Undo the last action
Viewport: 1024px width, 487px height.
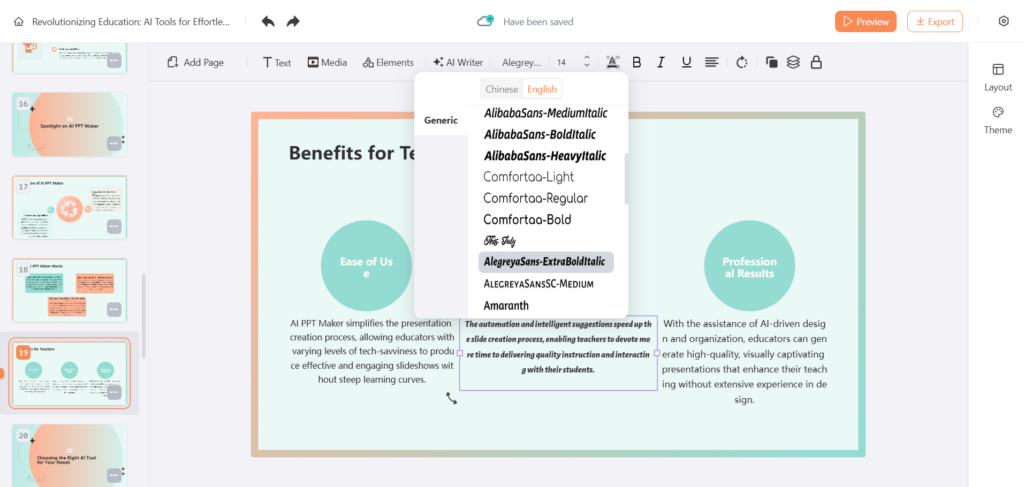click(268, 21)
